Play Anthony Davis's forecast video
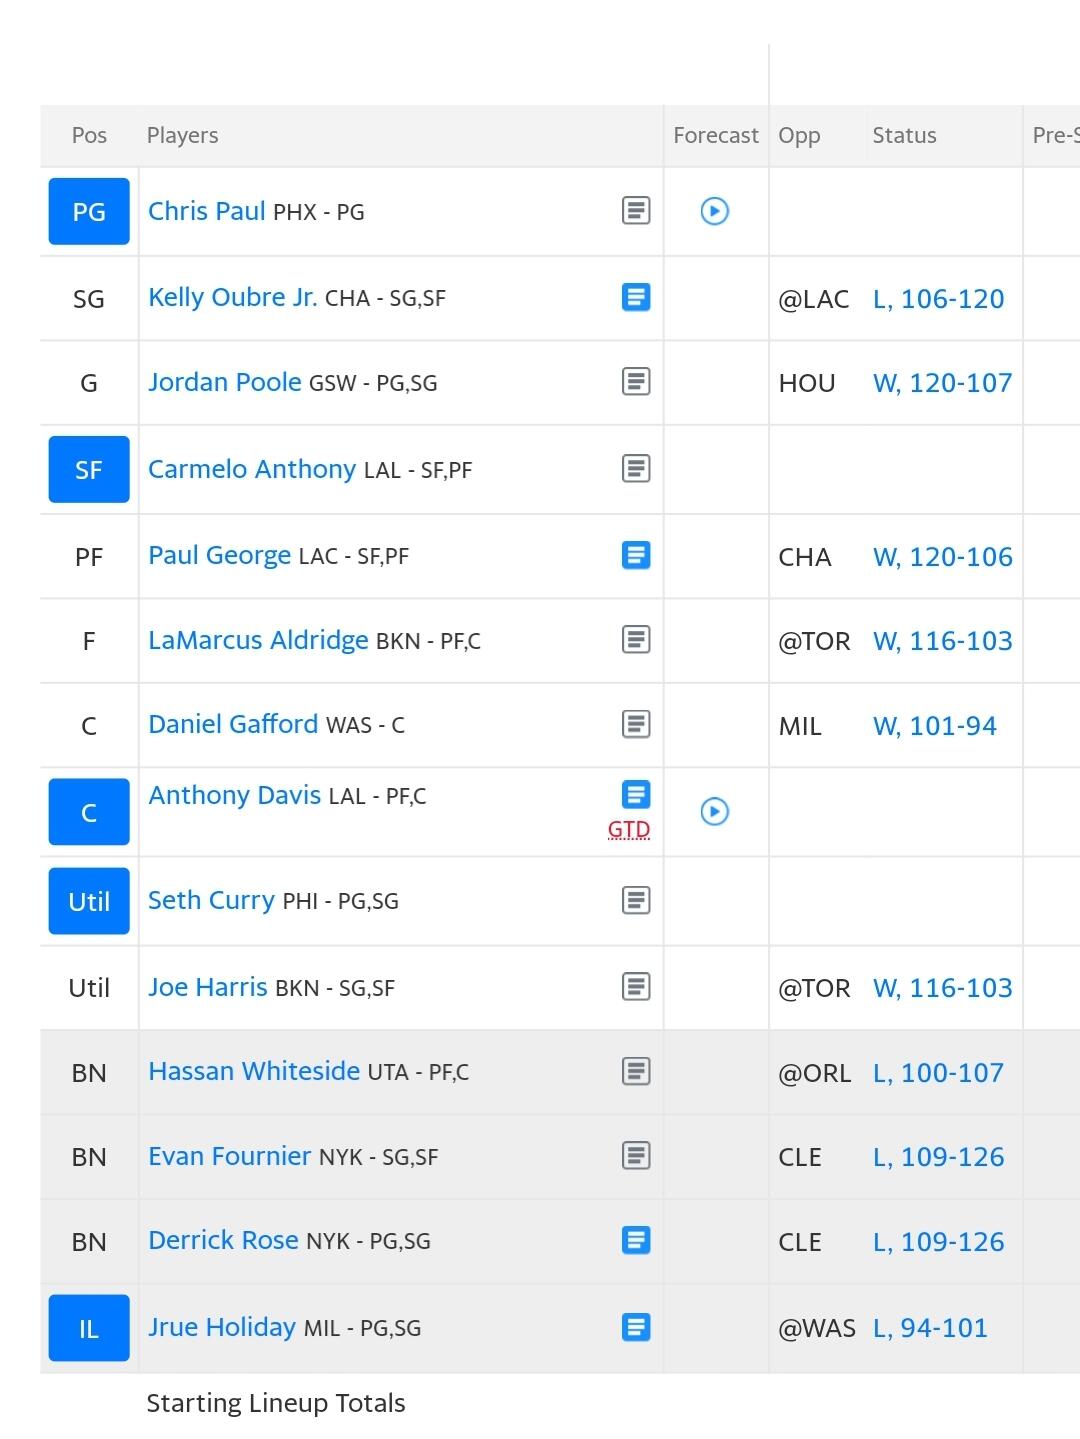Viewport: 1080px width, 1439px height. click(715, 811)
